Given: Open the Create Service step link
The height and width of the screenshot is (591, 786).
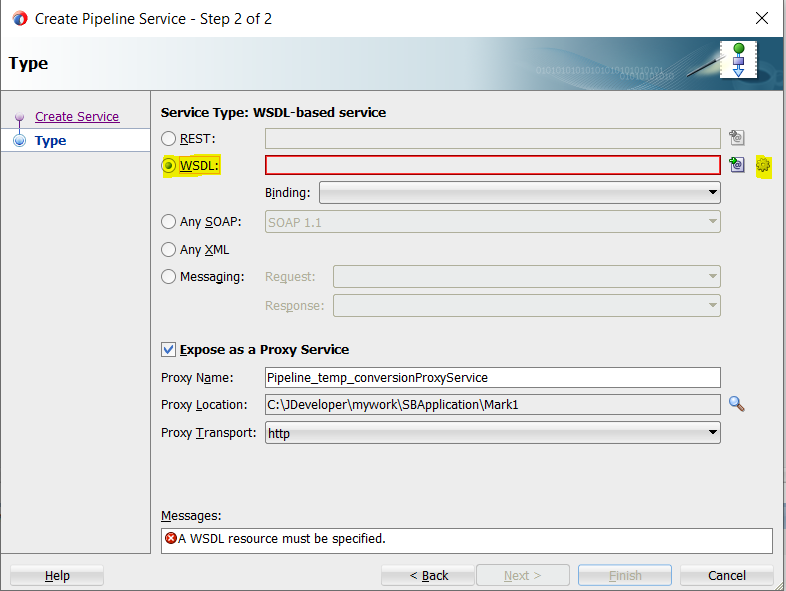Looking at the screenshot, I should tap(77, 117).
